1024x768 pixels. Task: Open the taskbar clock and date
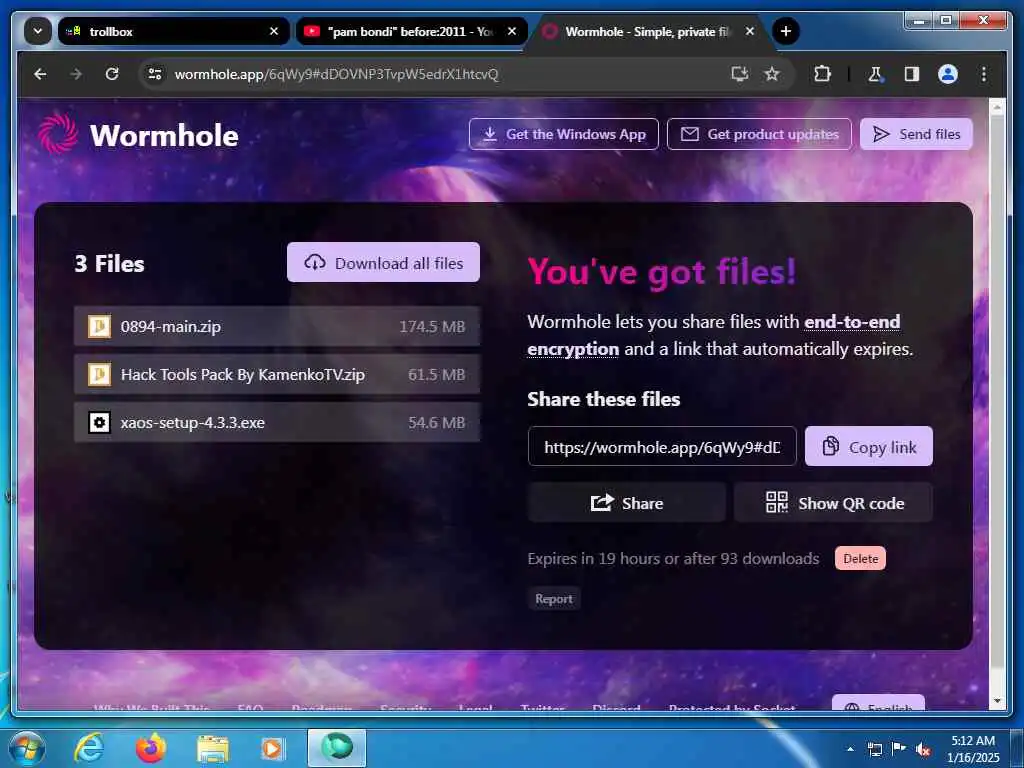pyautogui.click(x=973, y=749)
